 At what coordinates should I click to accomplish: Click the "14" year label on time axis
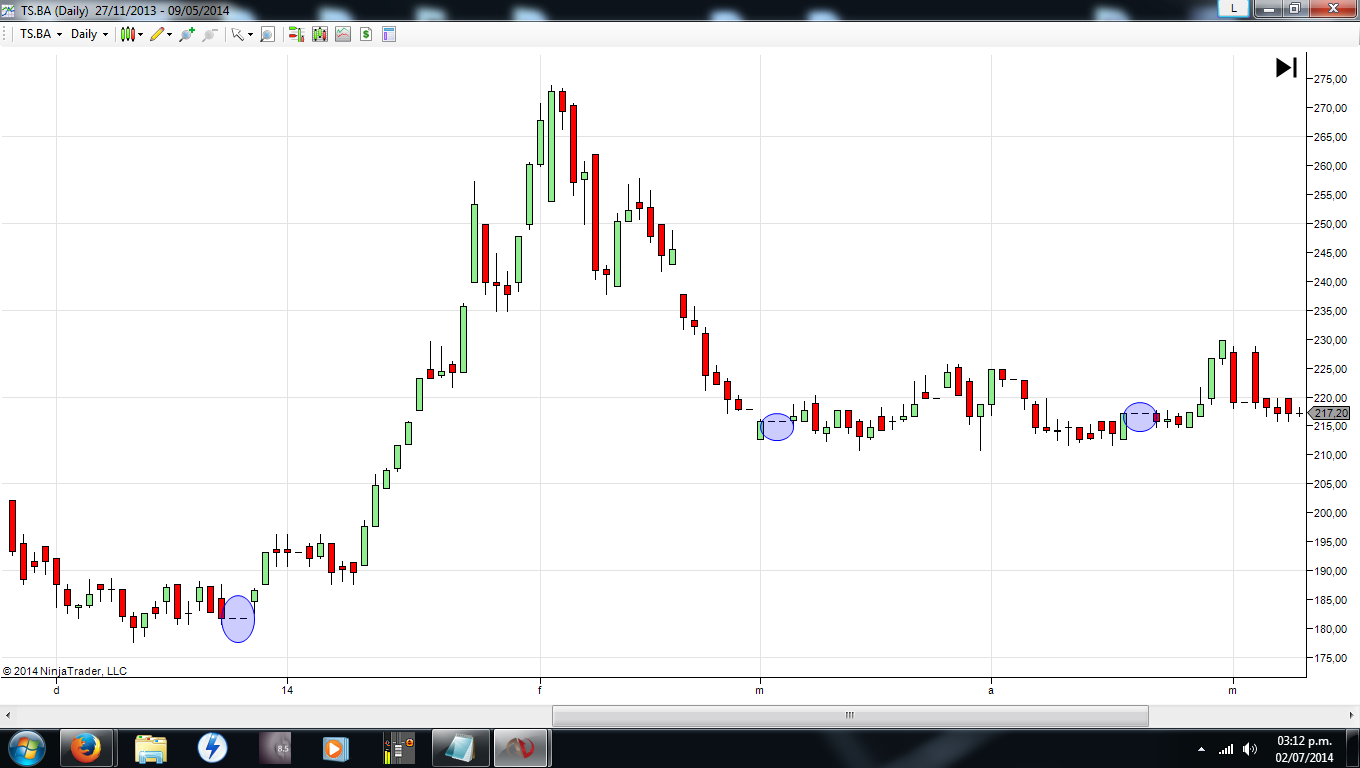point(287,690)
